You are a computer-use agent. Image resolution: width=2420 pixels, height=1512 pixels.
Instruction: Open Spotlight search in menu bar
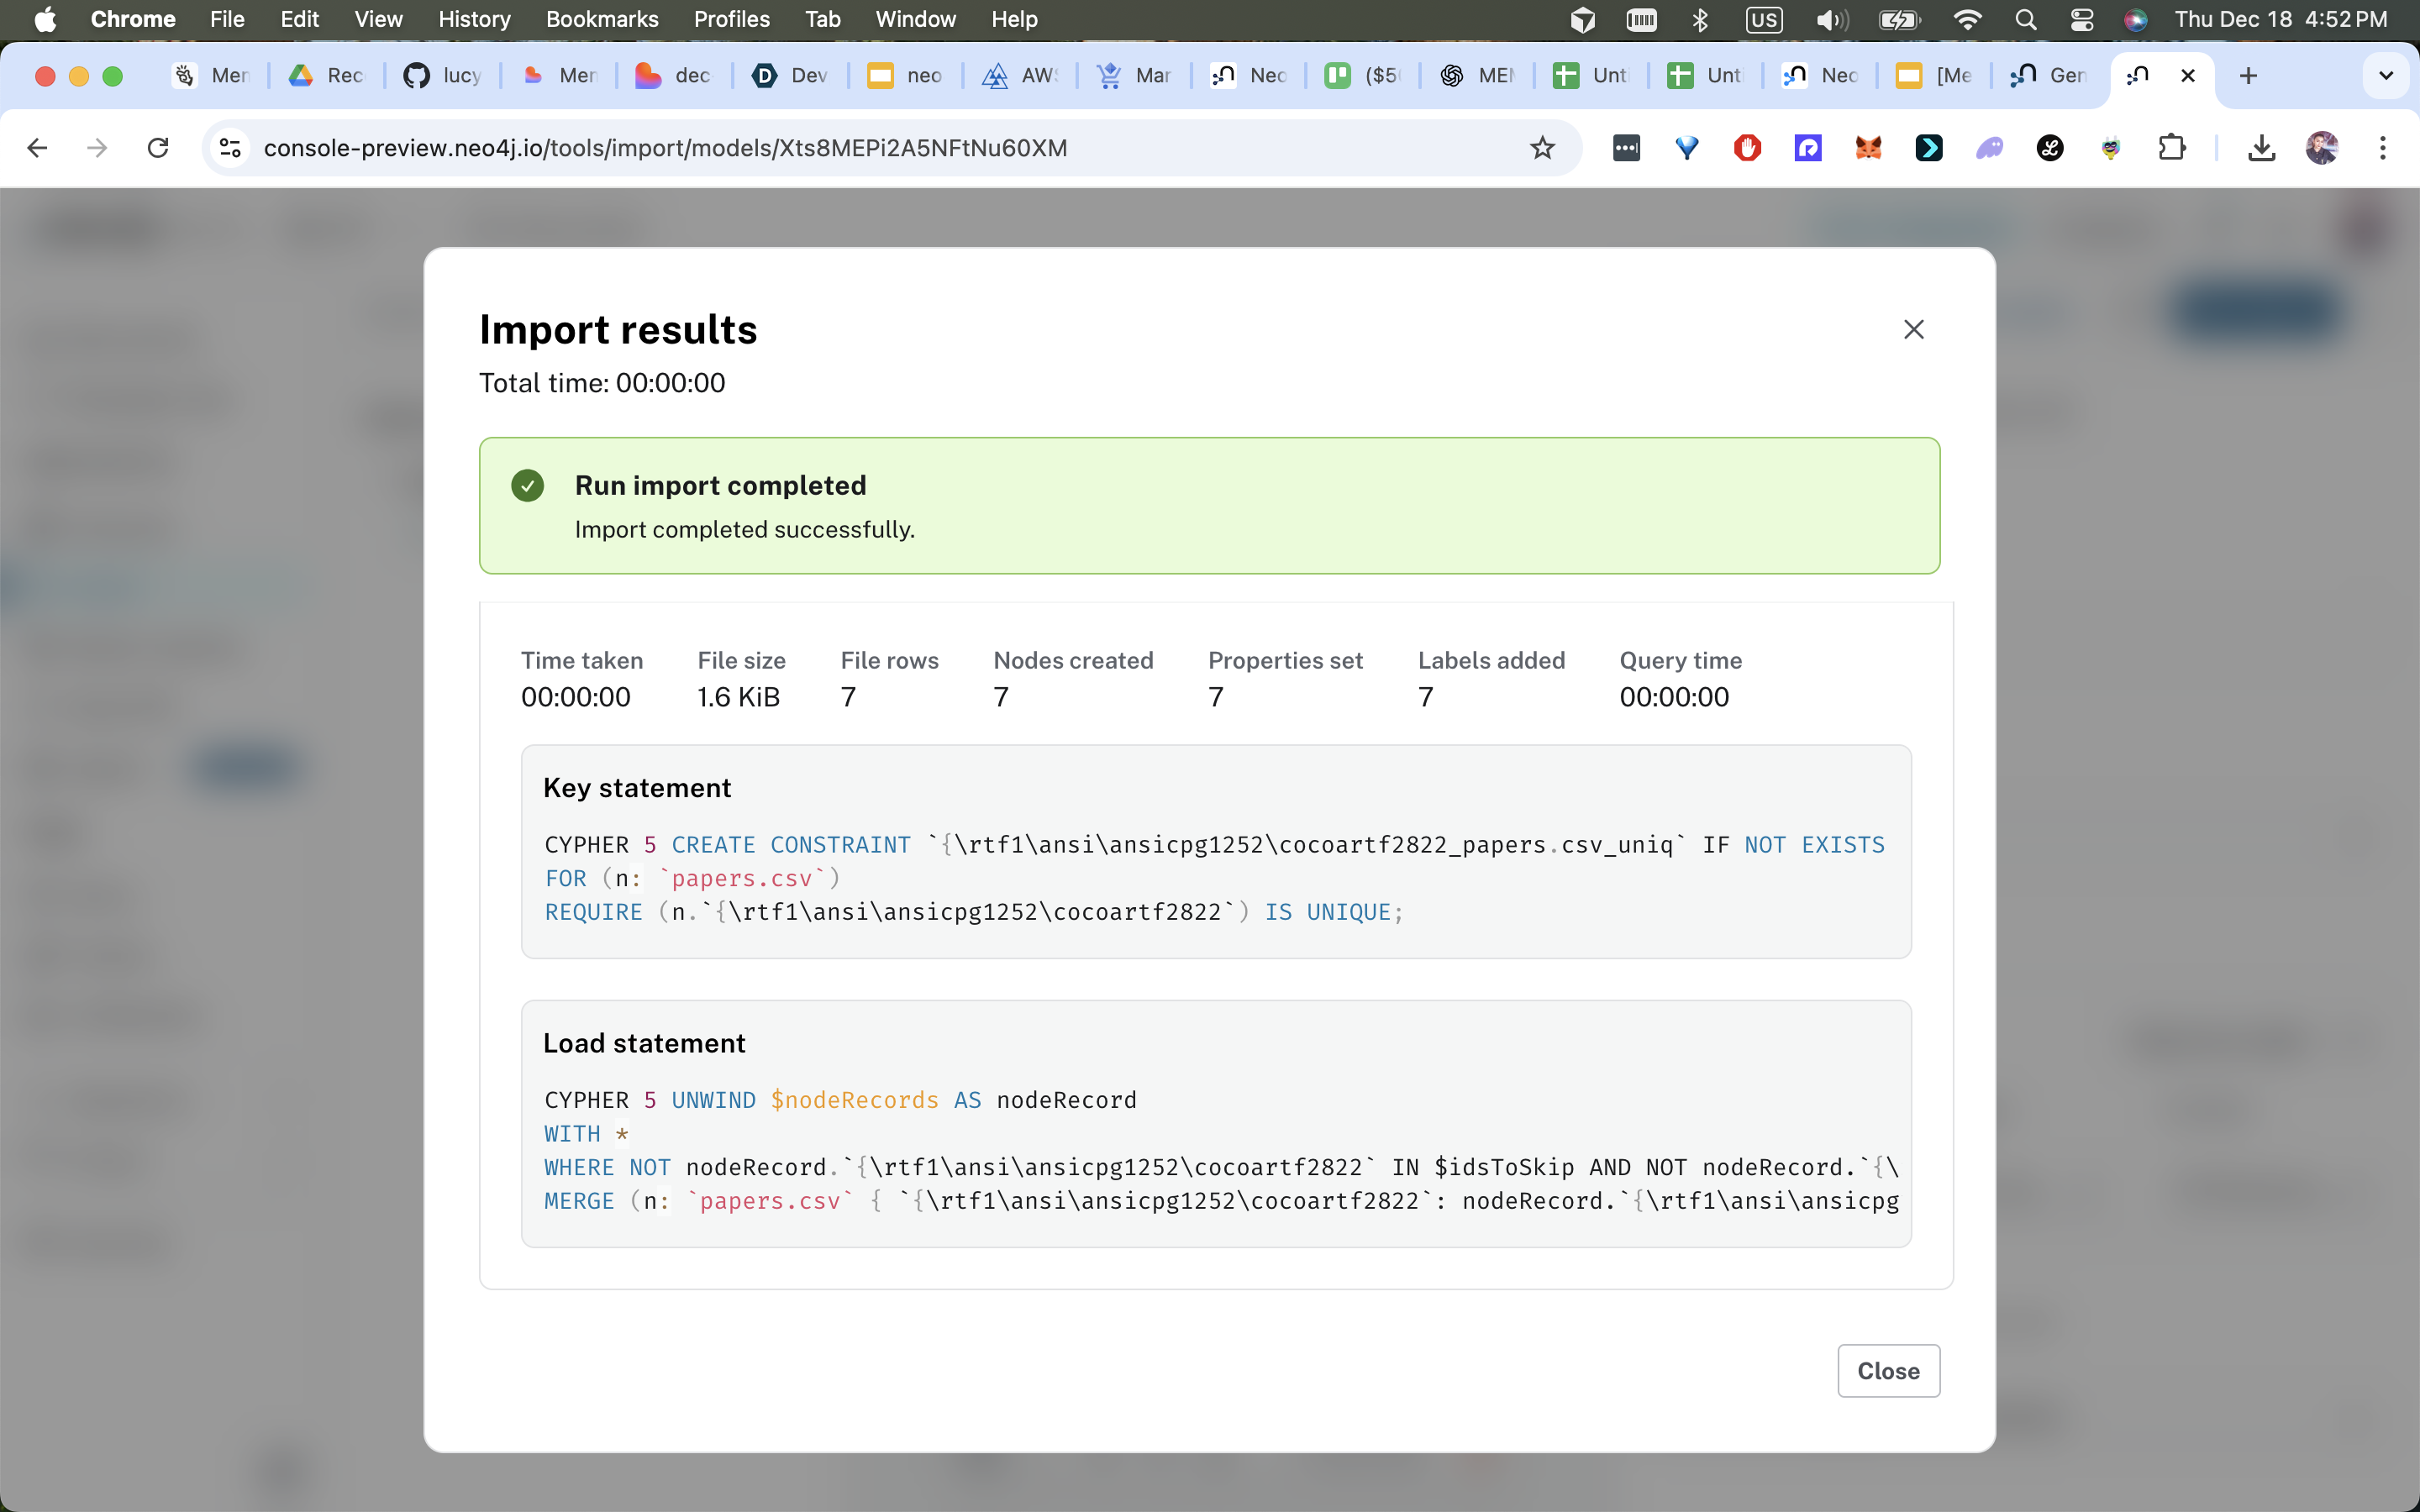click(x=2025, y=19)
